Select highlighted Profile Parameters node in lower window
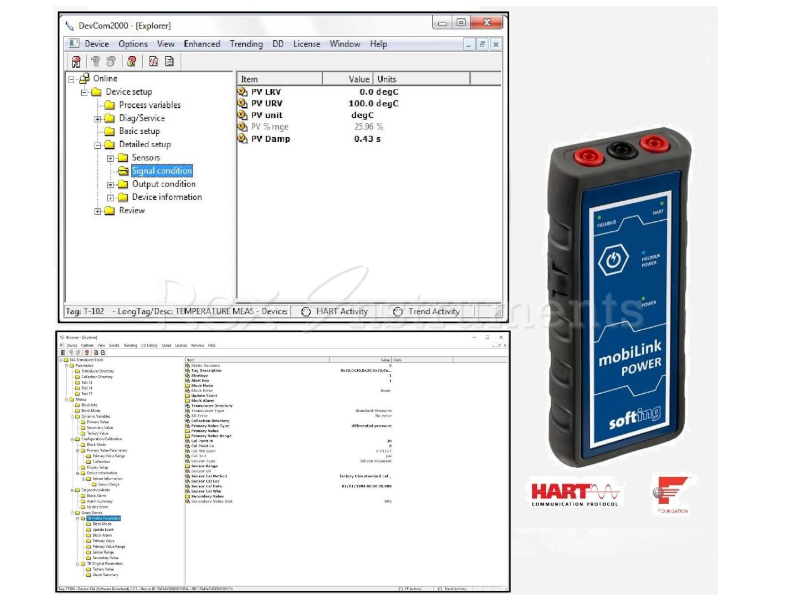Screen dimensions: 800x600 coord(104,518)
